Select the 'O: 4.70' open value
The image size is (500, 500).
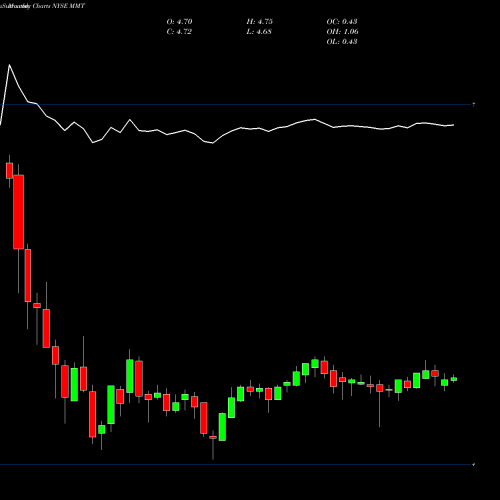pyautogui.click(x=179, y=22)
